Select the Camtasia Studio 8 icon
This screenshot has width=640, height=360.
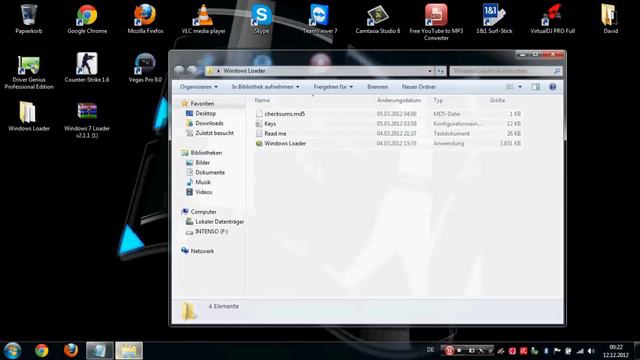point(378,19)
